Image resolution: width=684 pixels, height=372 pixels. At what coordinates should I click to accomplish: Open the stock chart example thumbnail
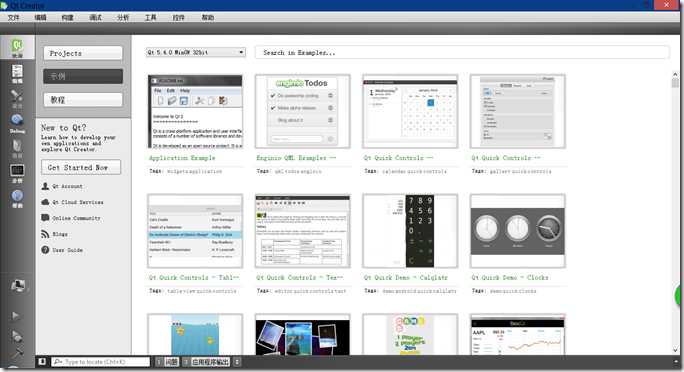click(518, 334)
